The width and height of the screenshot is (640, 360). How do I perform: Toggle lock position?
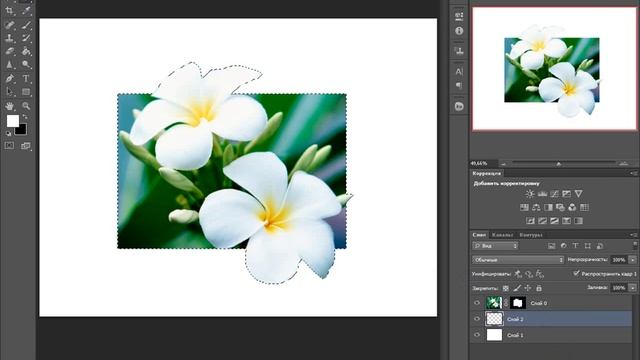click(528, 288)
